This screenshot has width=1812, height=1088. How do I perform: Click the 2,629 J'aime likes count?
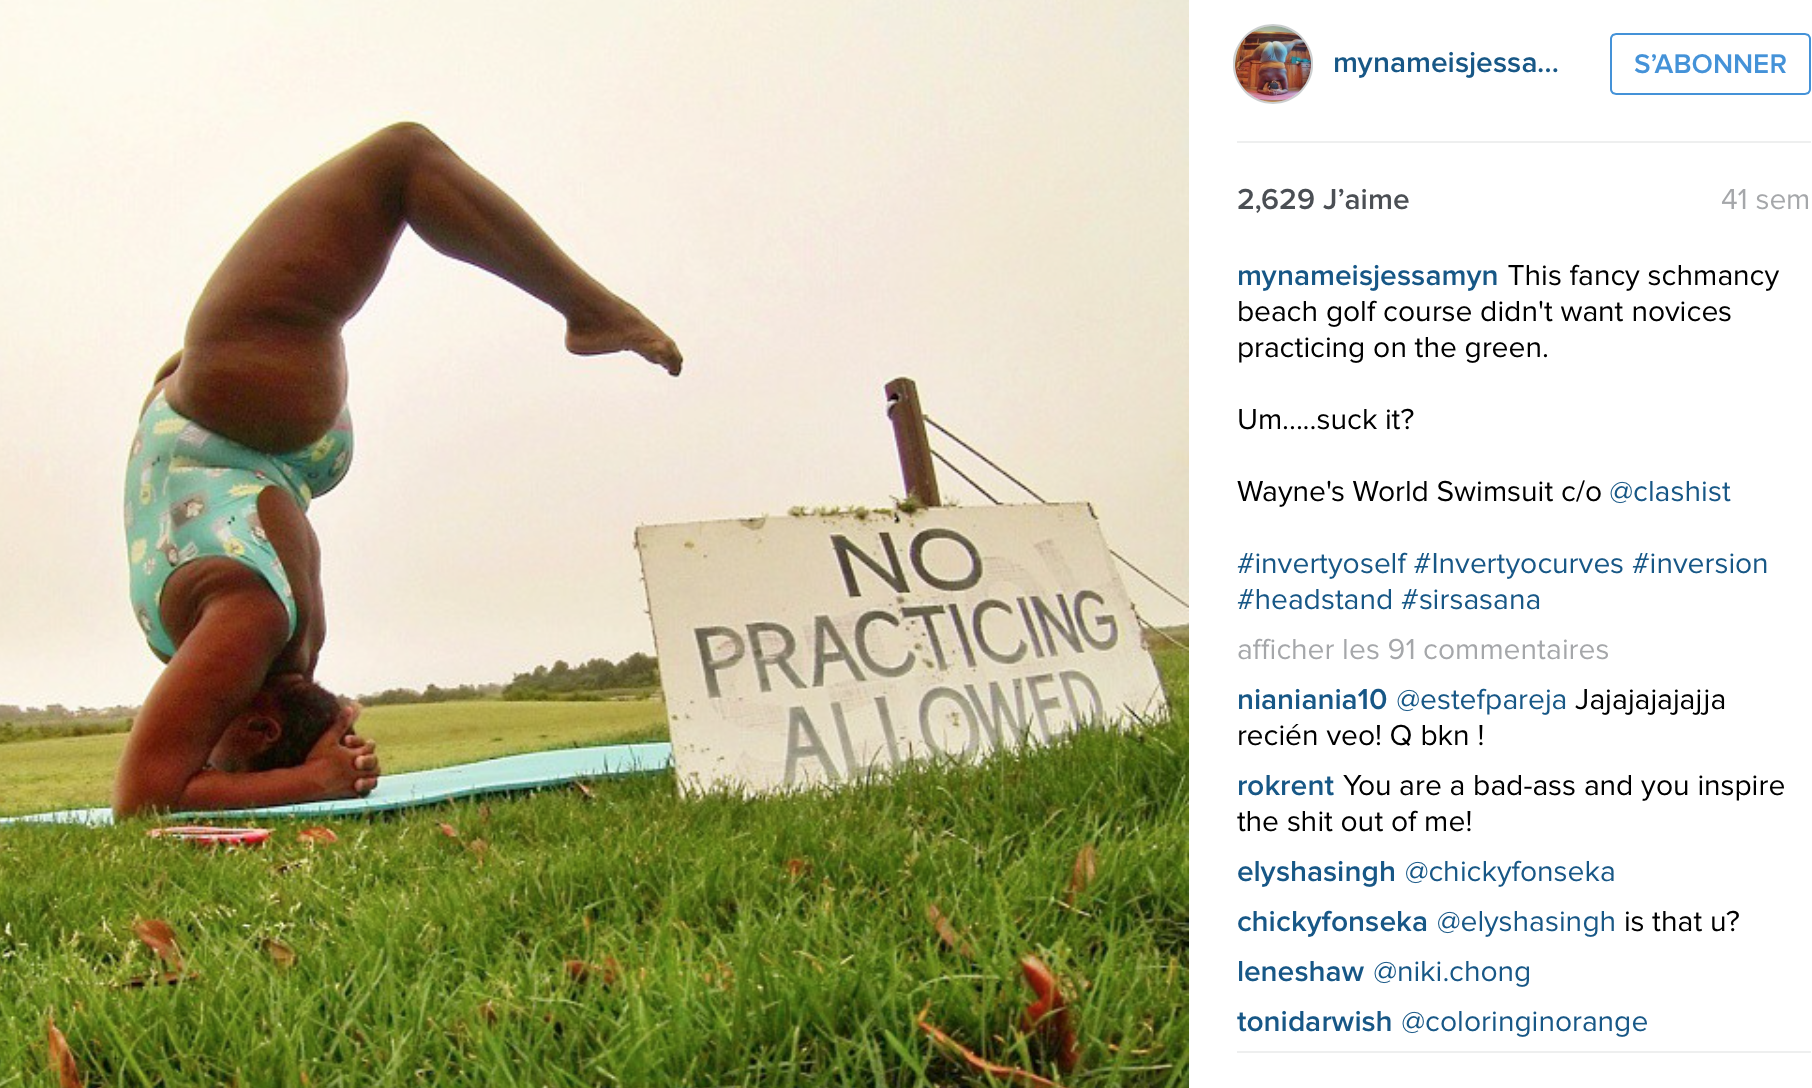click(x=1322, y=200)
